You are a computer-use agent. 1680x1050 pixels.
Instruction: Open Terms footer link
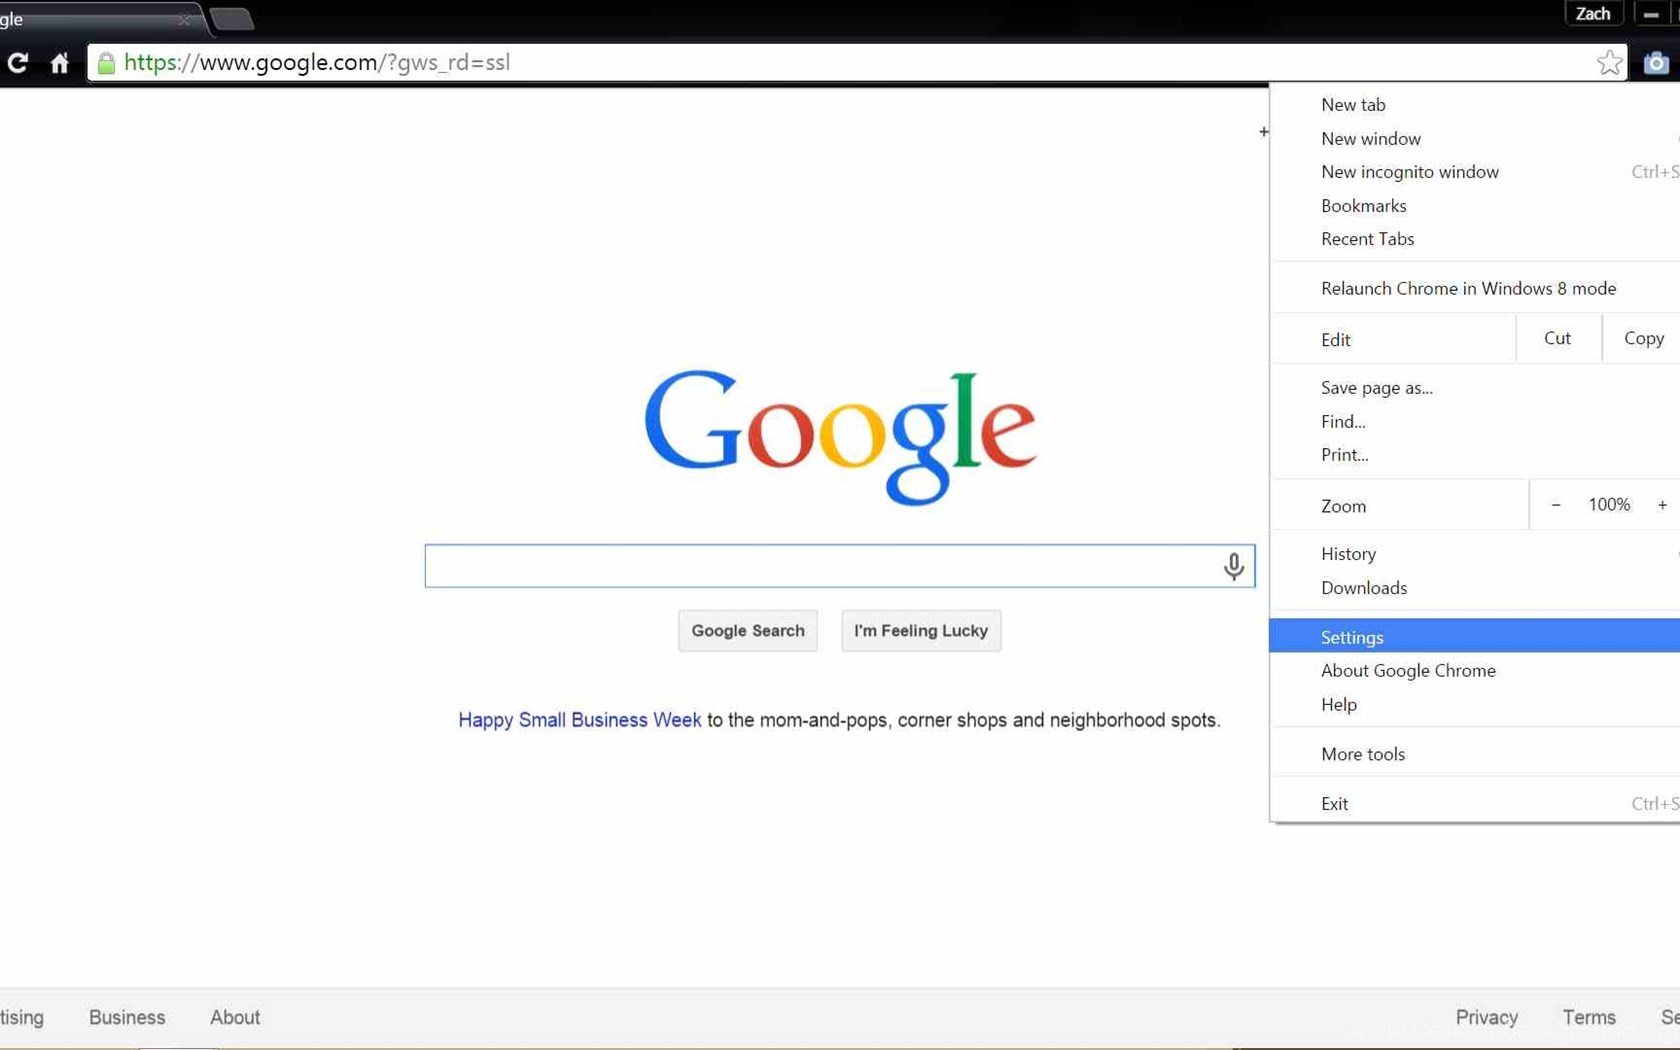1589,1017
